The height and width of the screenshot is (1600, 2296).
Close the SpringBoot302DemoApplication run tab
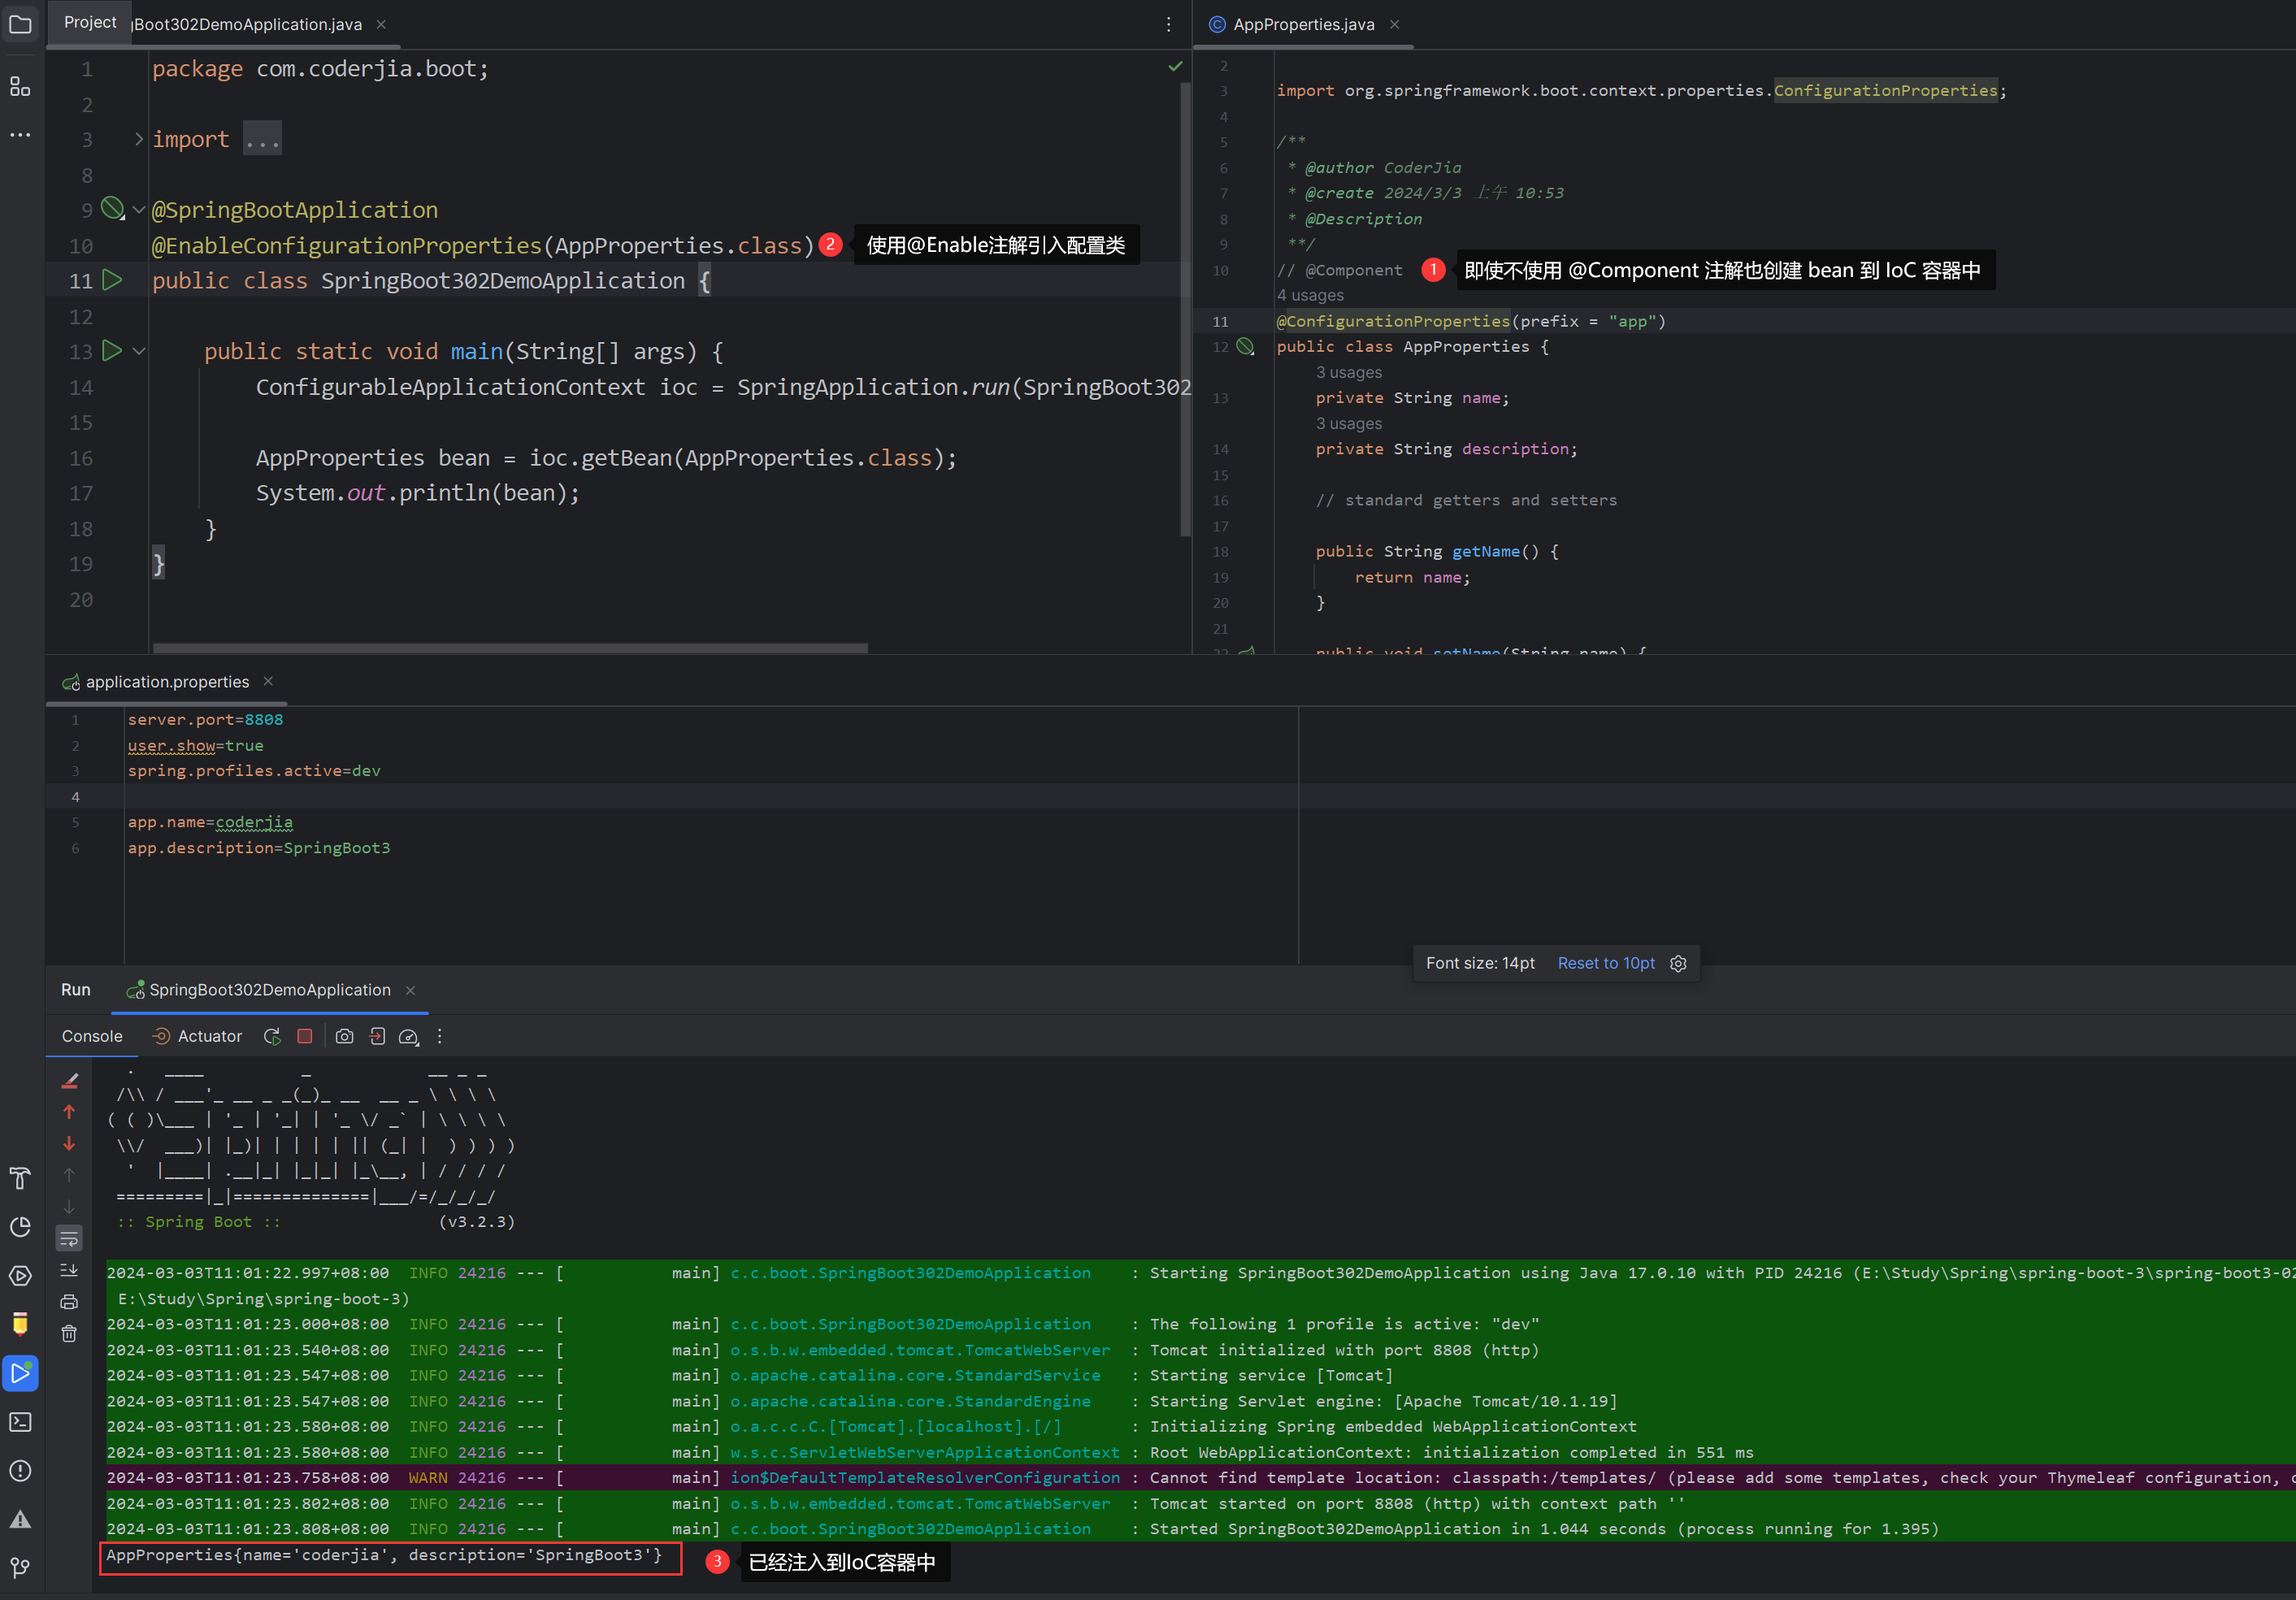pyautogui.click(x=410, y=990)
